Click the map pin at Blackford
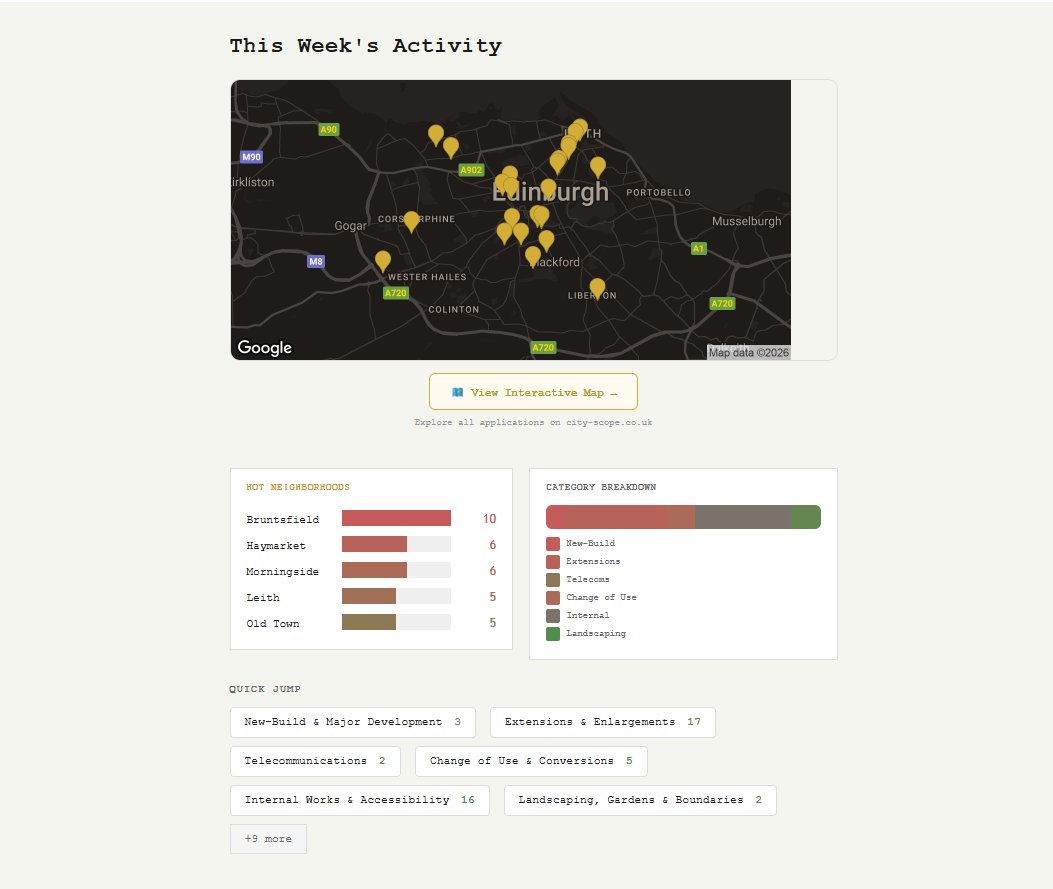 coord(533,256)
